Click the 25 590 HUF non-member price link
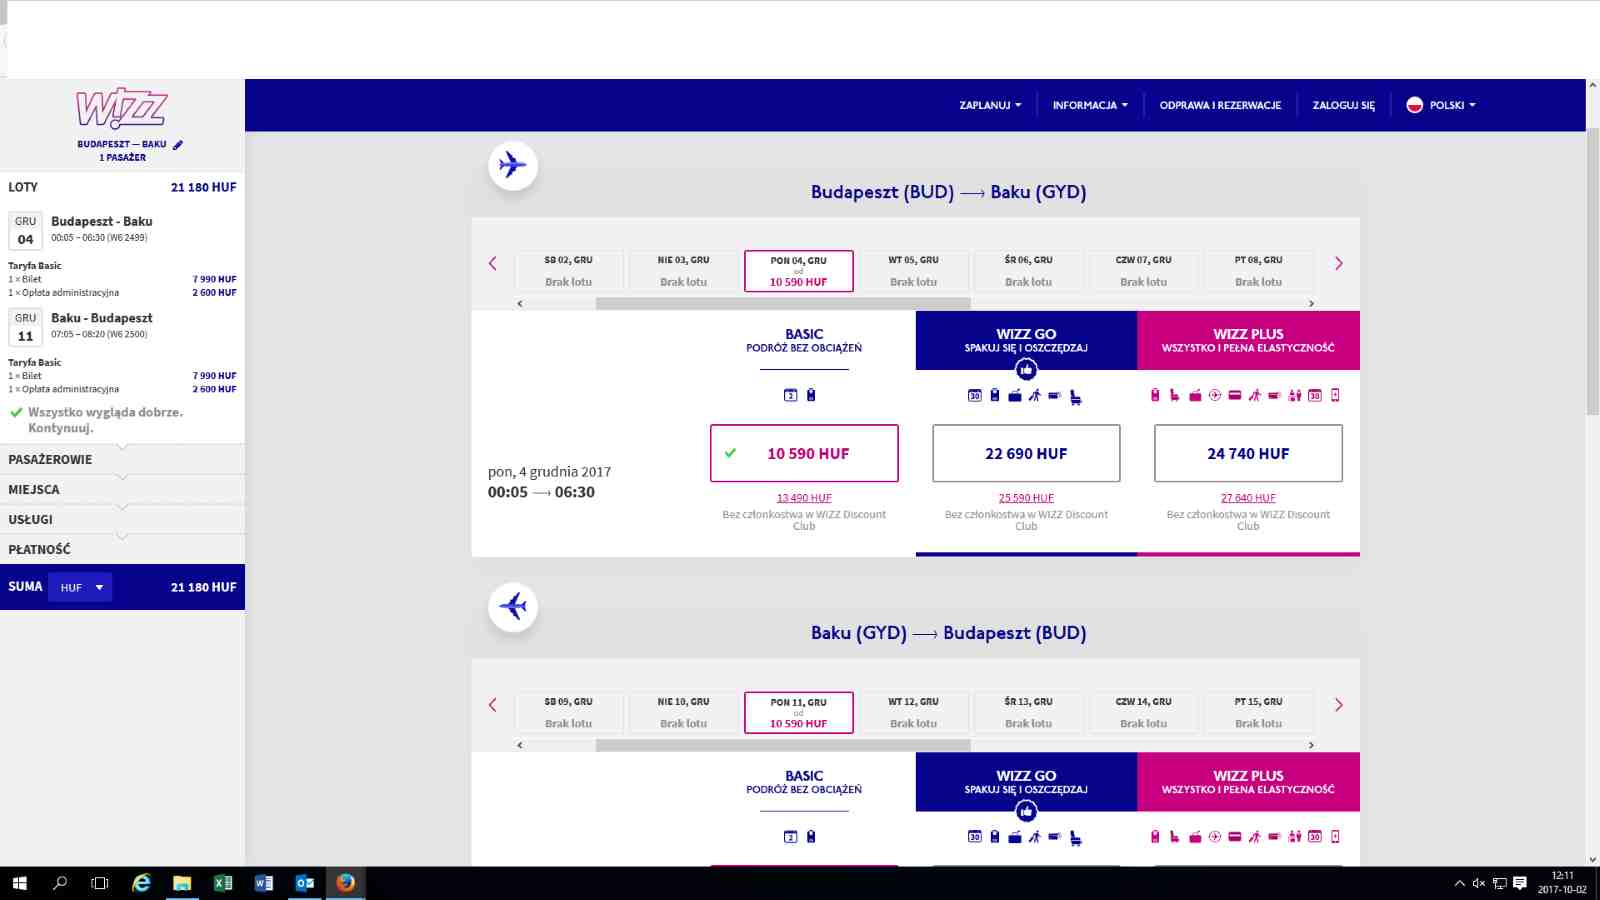1600x900 pixels. 1026,498
